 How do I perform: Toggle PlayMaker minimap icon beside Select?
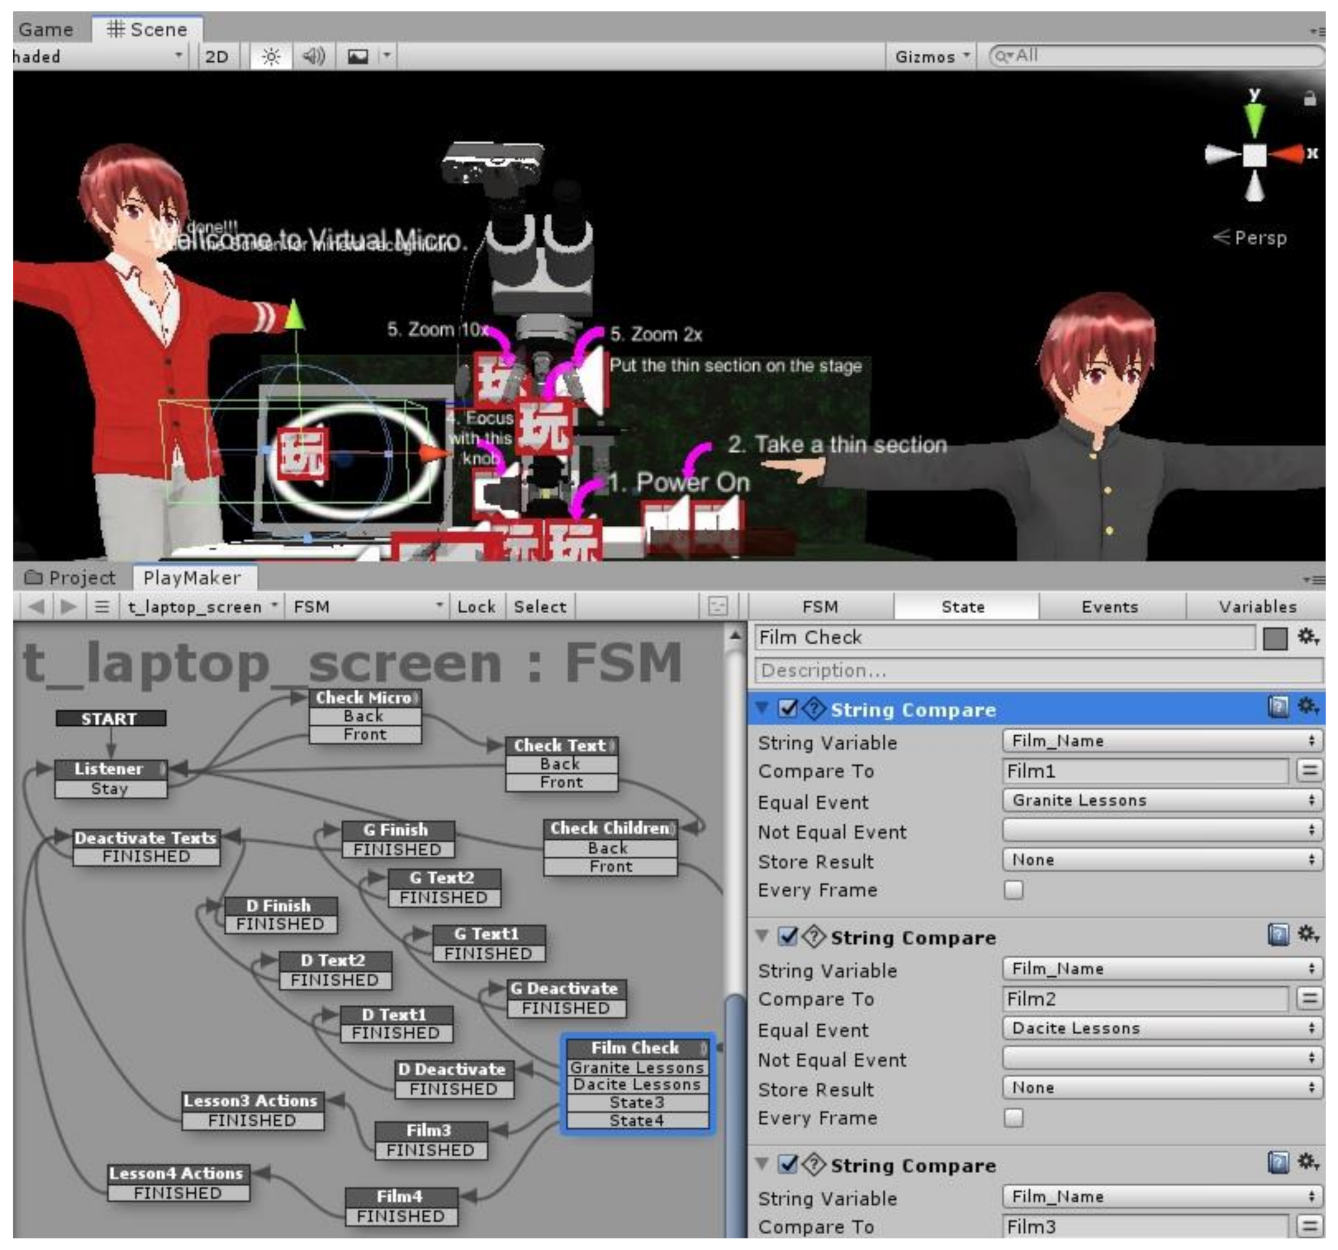click(x=717, y=606)
